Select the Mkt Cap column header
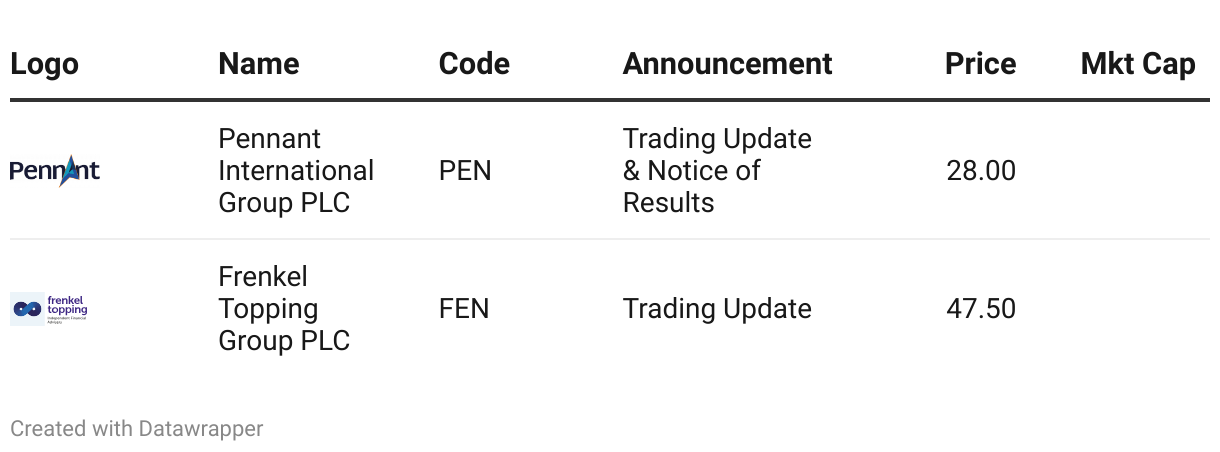This screenshot has height=452, width=1220. (1138, 64)
